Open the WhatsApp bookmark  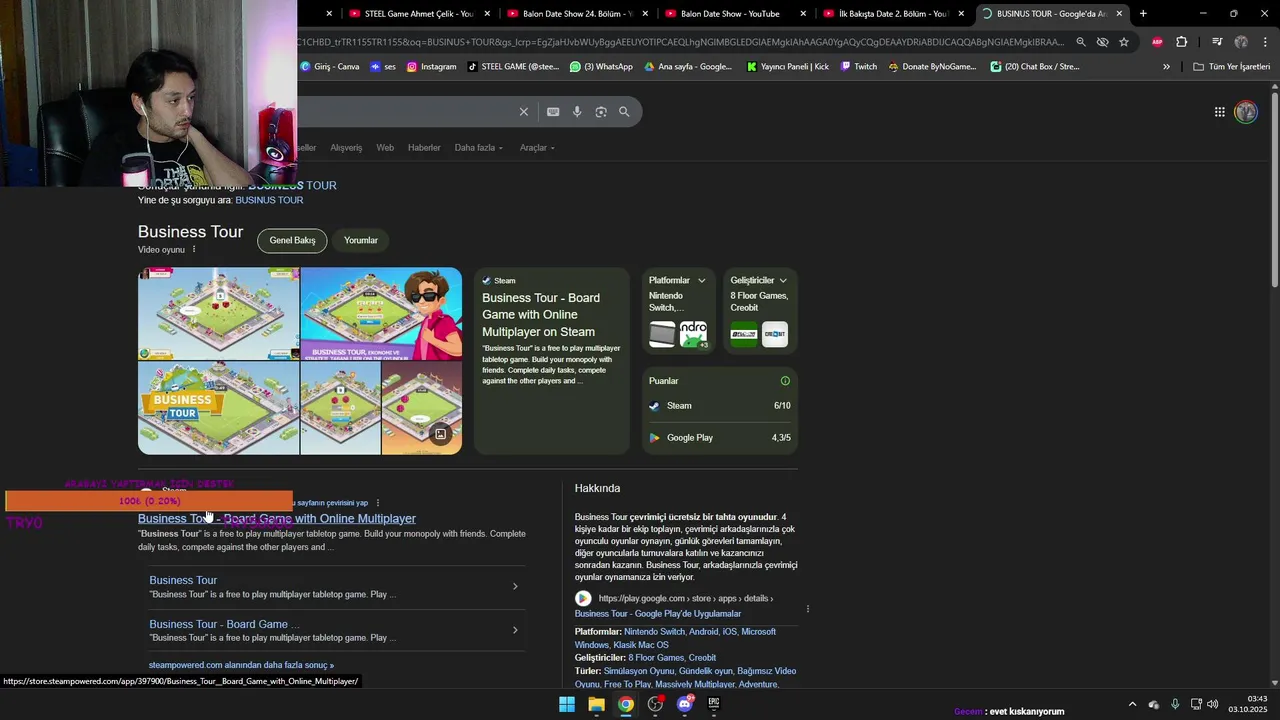point(601,67)
